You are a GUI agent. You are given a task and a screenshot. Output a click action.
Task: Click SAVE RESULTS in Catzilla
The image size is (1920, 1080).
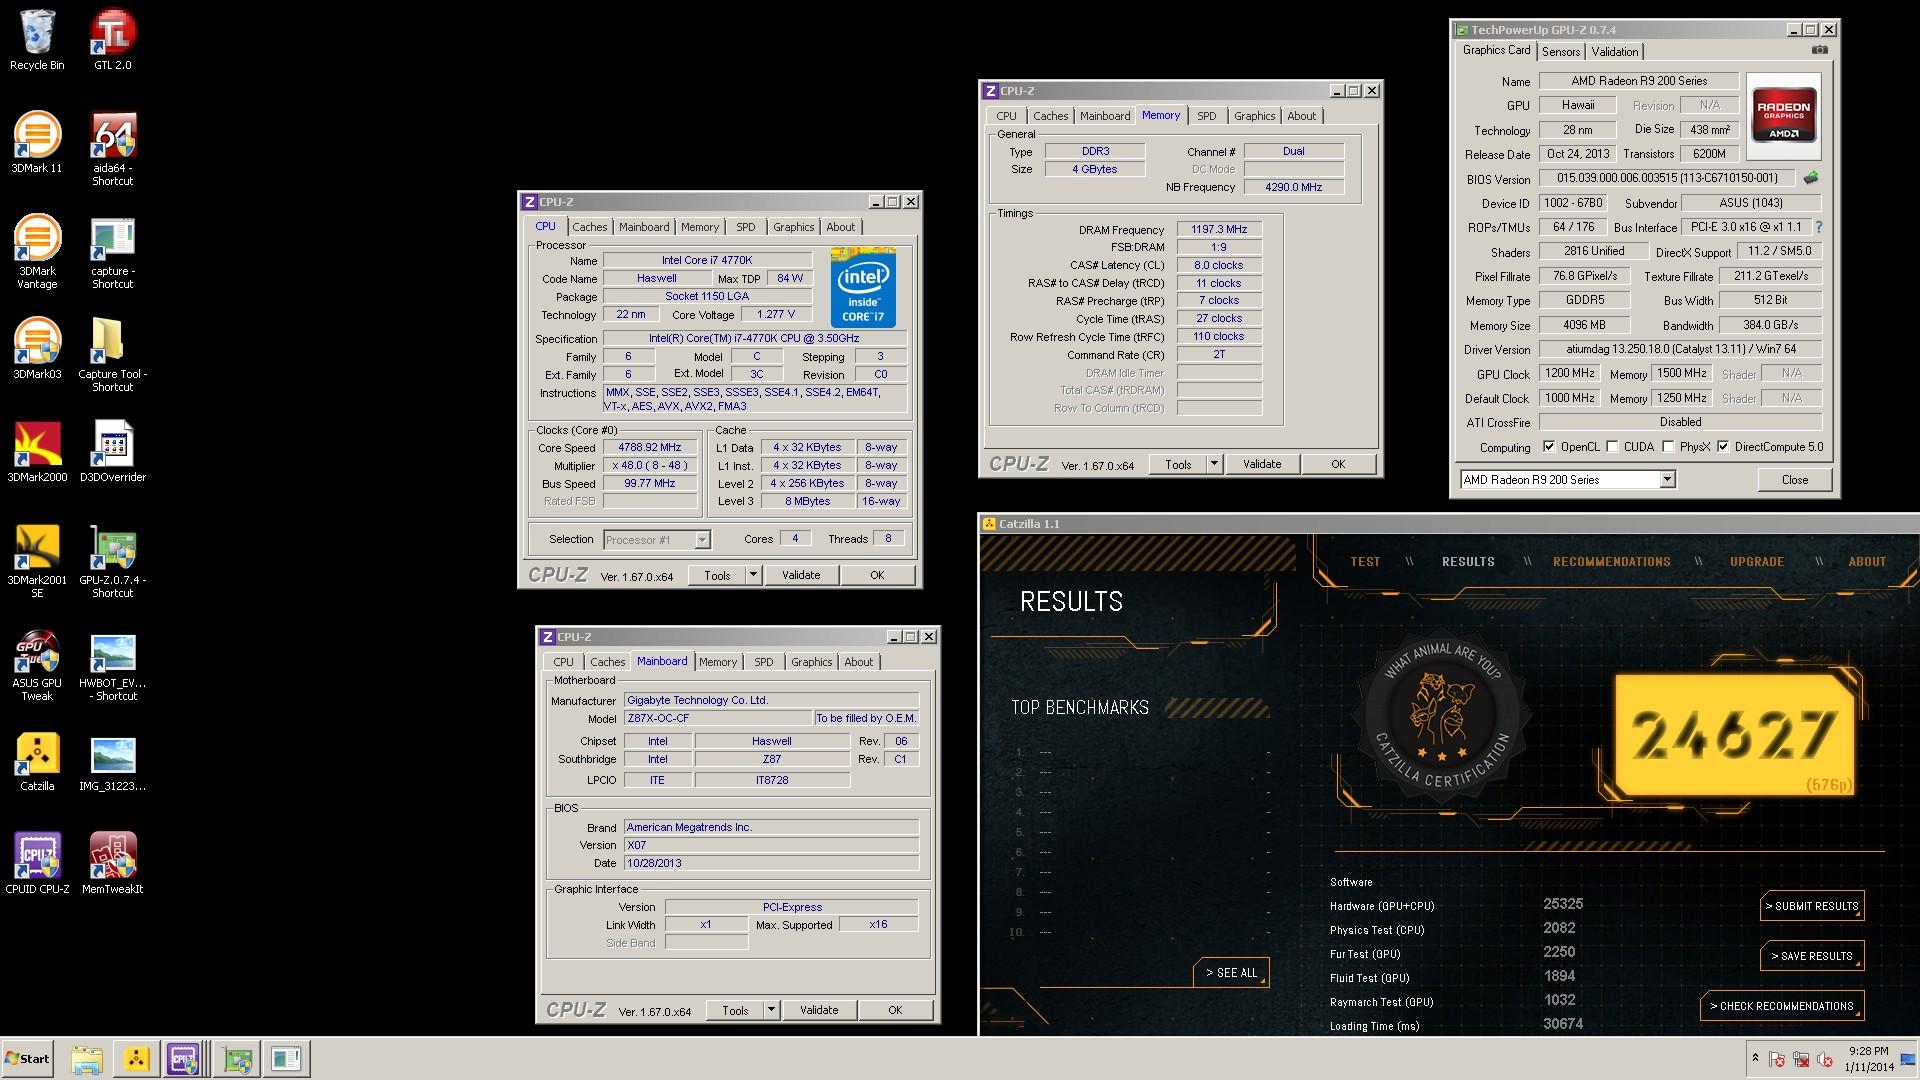(1812, 956)
